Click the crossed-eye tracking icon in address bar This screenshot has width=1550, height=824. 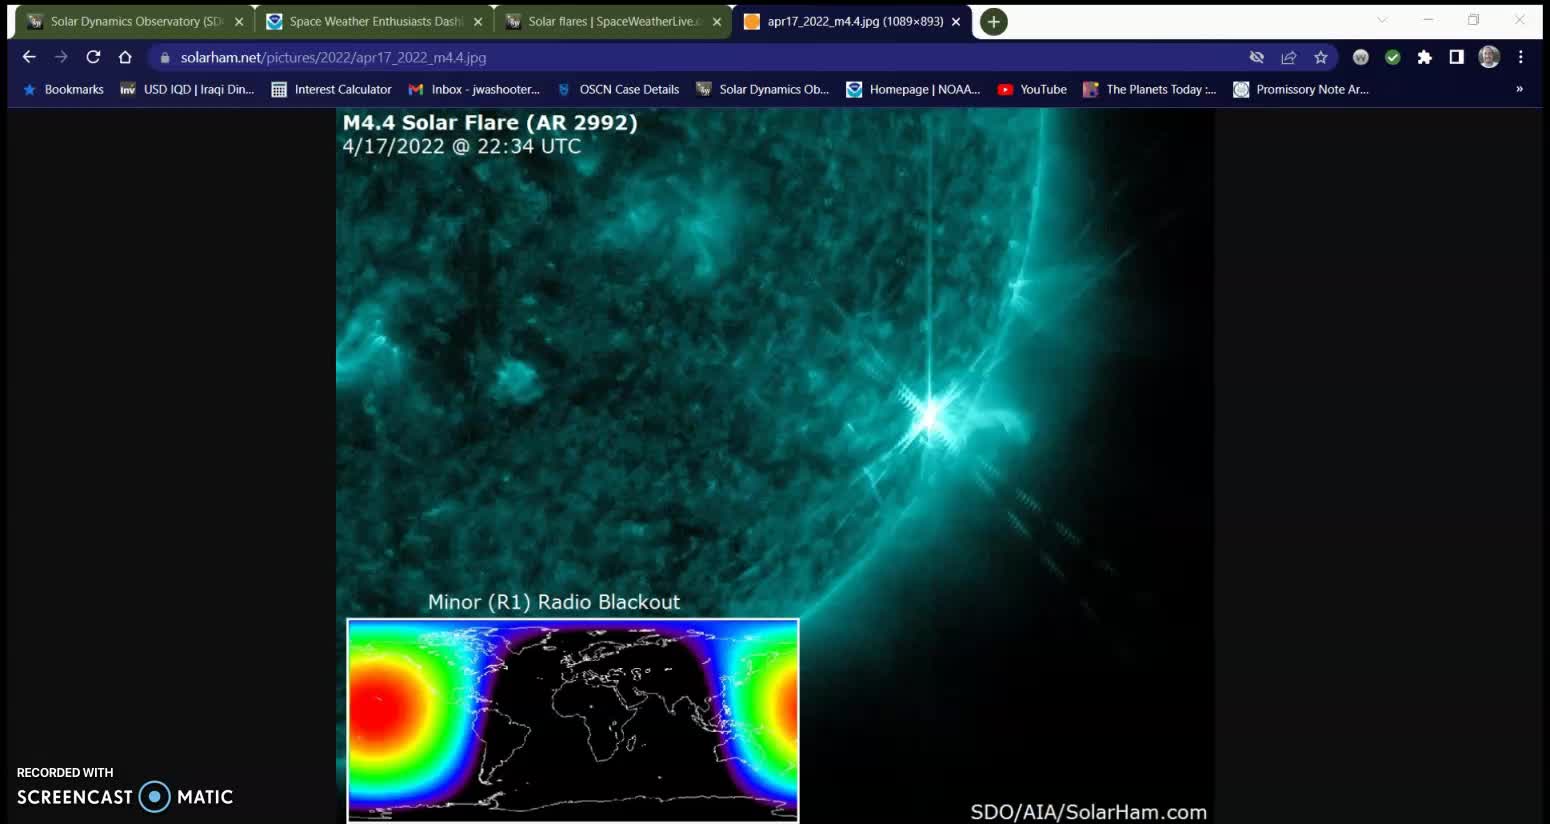click(1257, 58)
